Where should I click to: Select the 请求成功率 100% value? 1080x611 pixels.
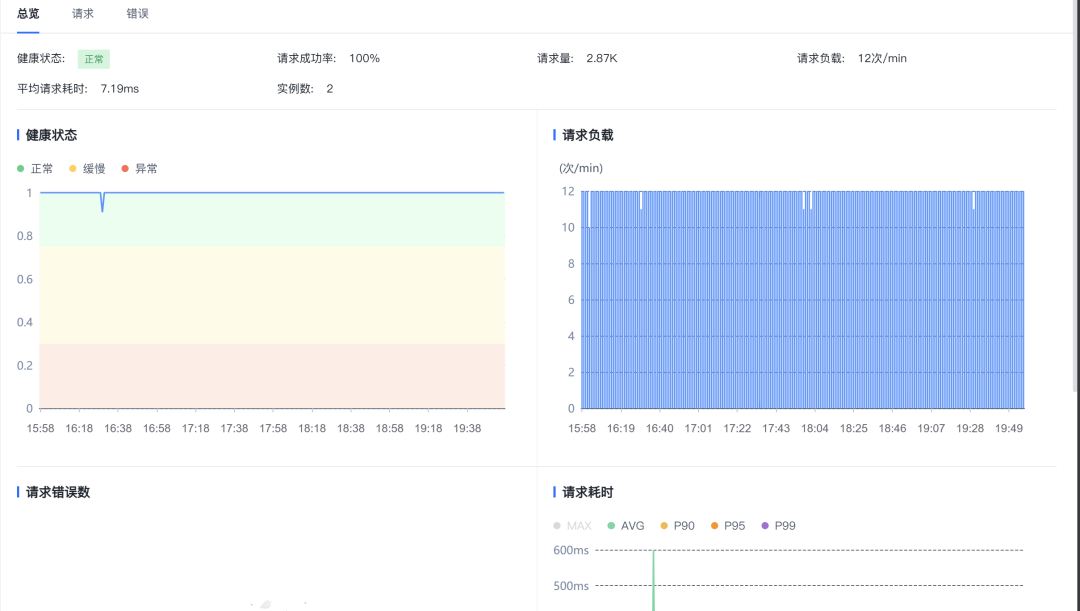click(x=364, y=59)
